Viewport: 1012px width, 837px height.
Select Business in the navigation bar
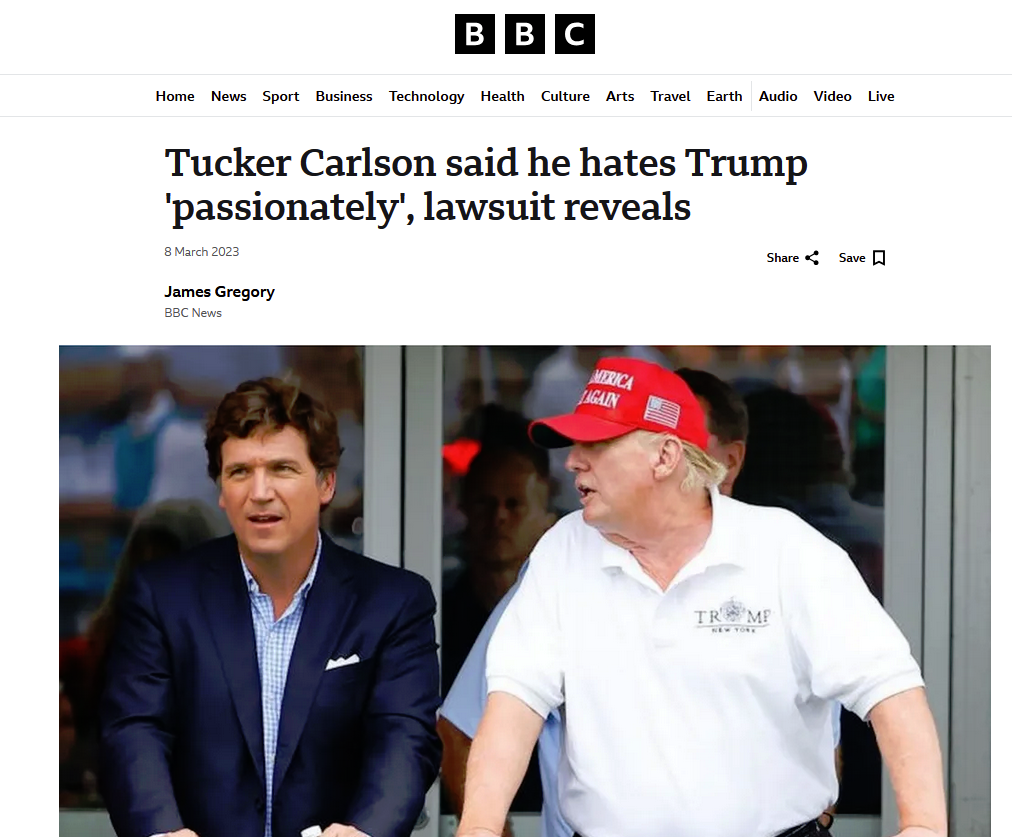coord(344,96)
